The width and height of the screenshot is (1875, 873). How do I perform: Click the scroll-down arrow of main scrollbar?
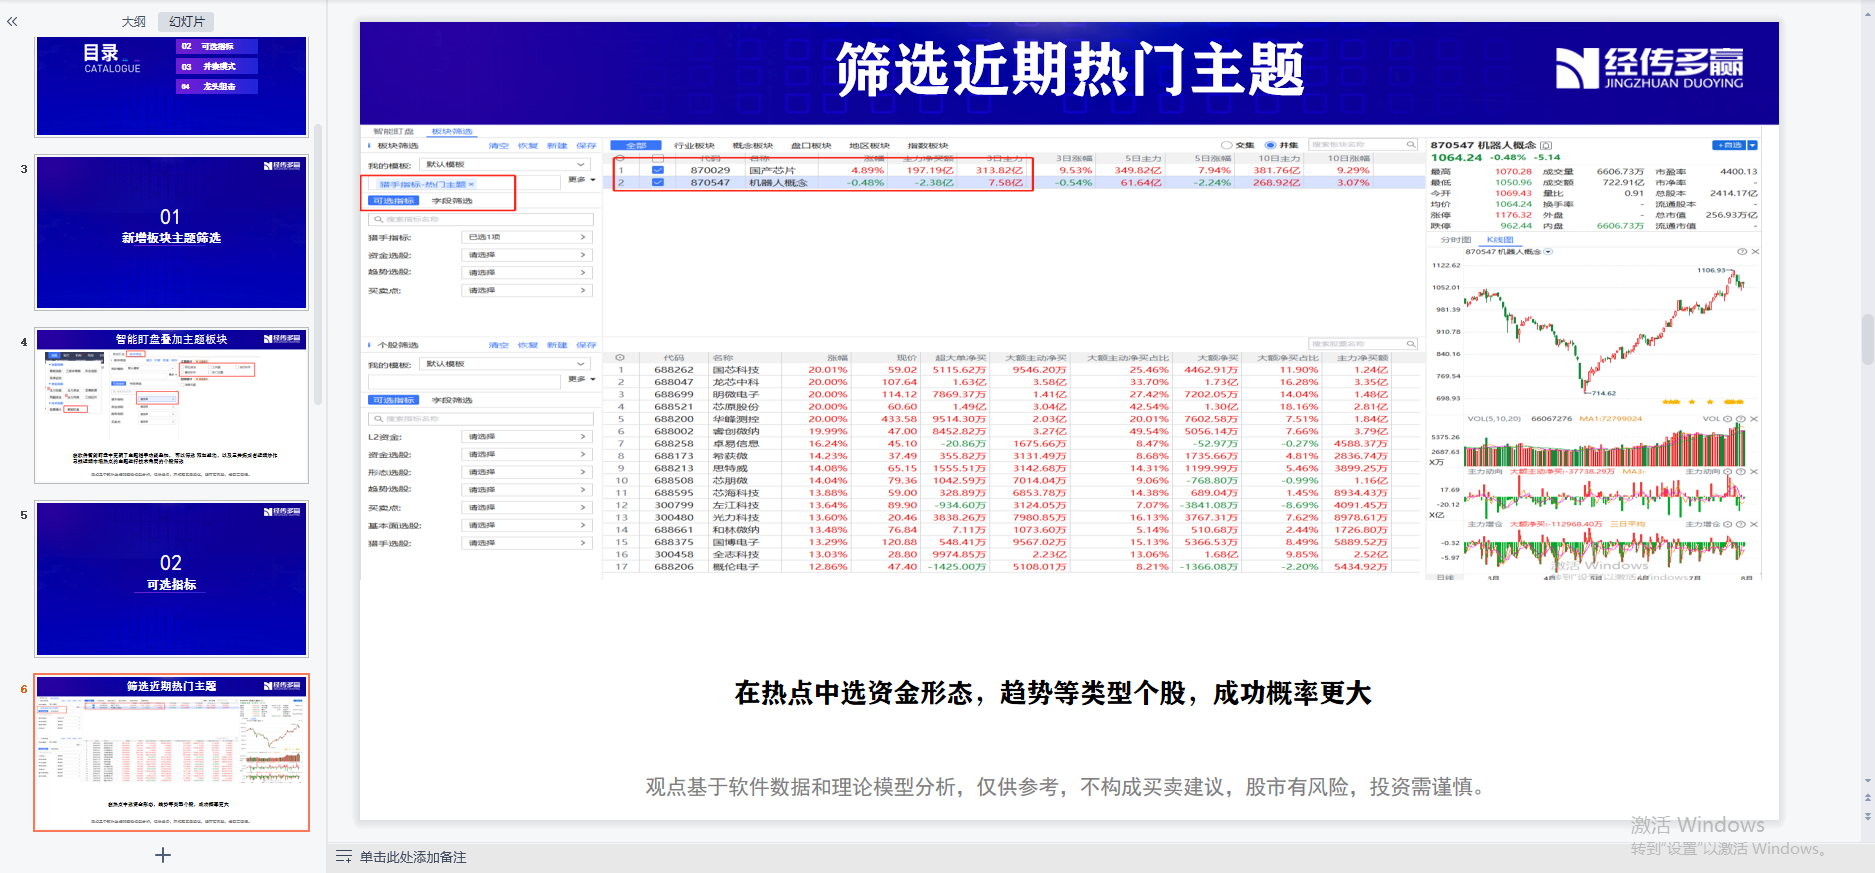tap(1867, 781)
